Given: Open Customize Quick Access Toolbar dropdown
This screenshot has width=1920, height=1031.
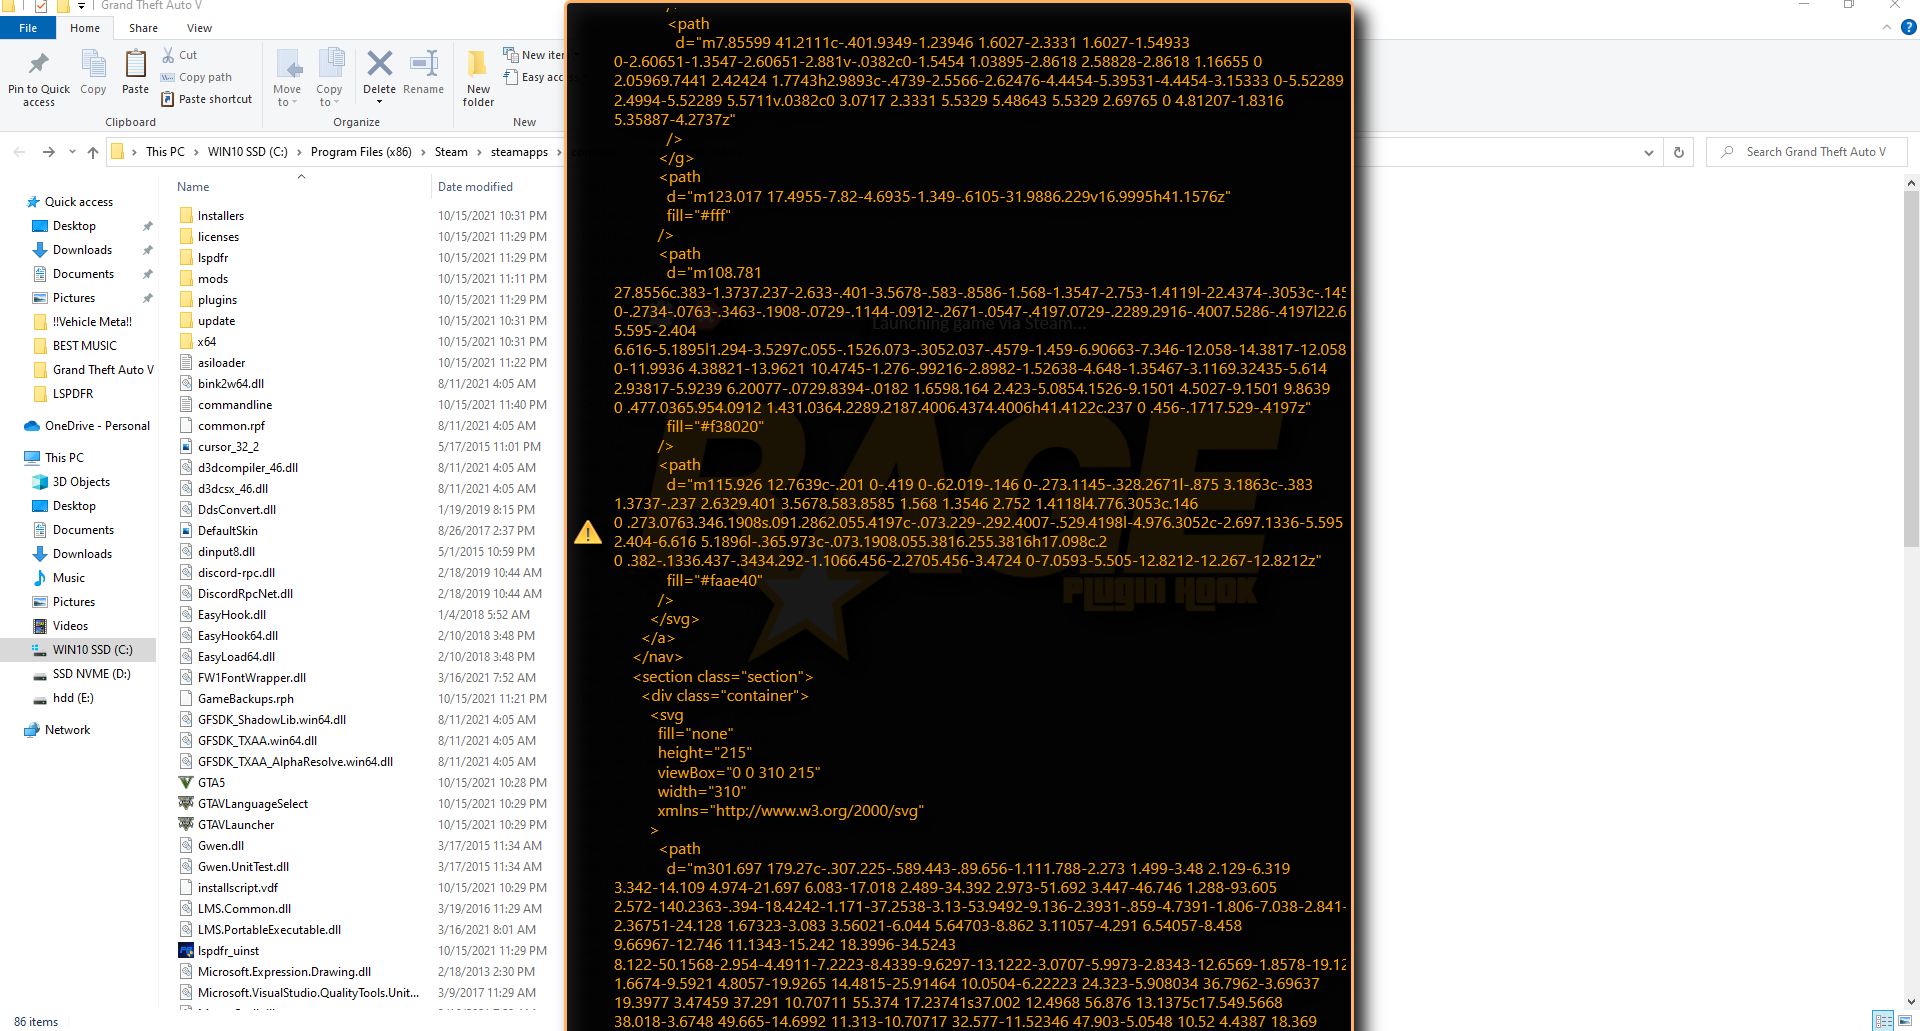Looking at the screenshot, I should (x=82, y=6).
